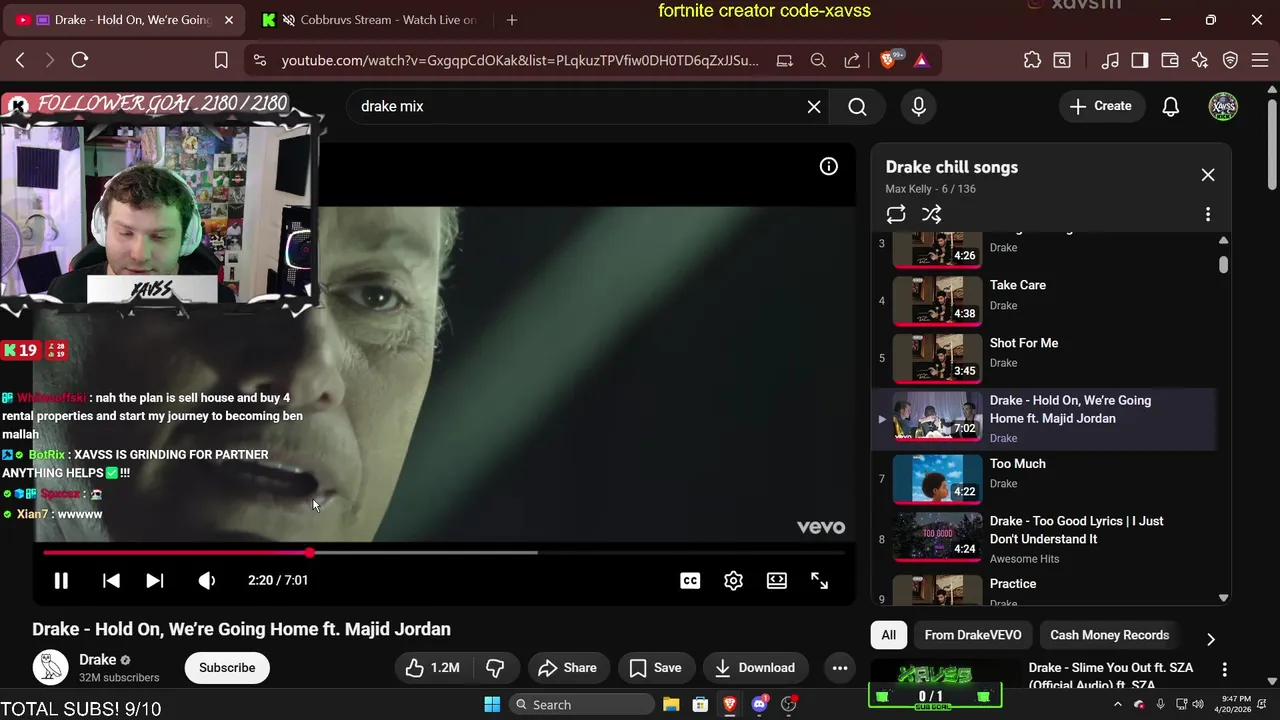Toggle loop playlist in Drake chill songs

(x=896, y=214)
